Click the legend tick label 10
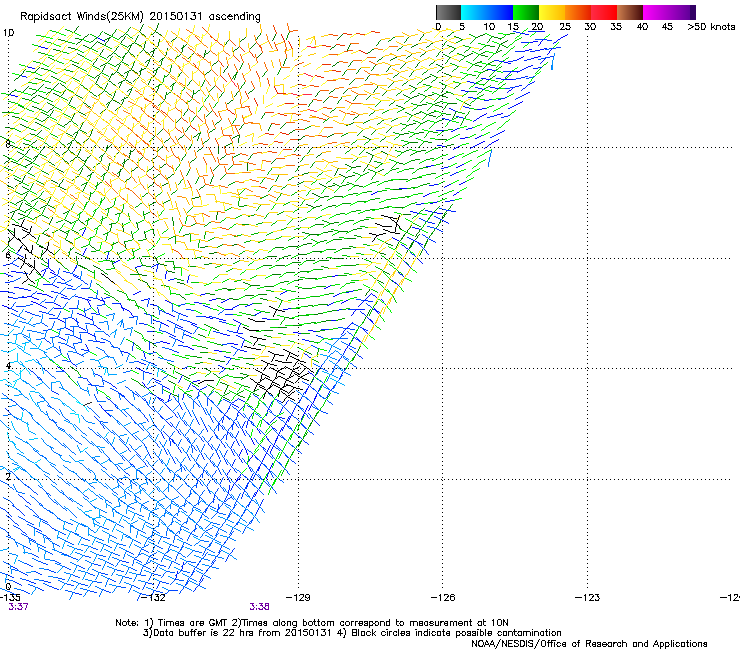Image resolution: width=740 pixels, height=650 pixels. point(489,27)
